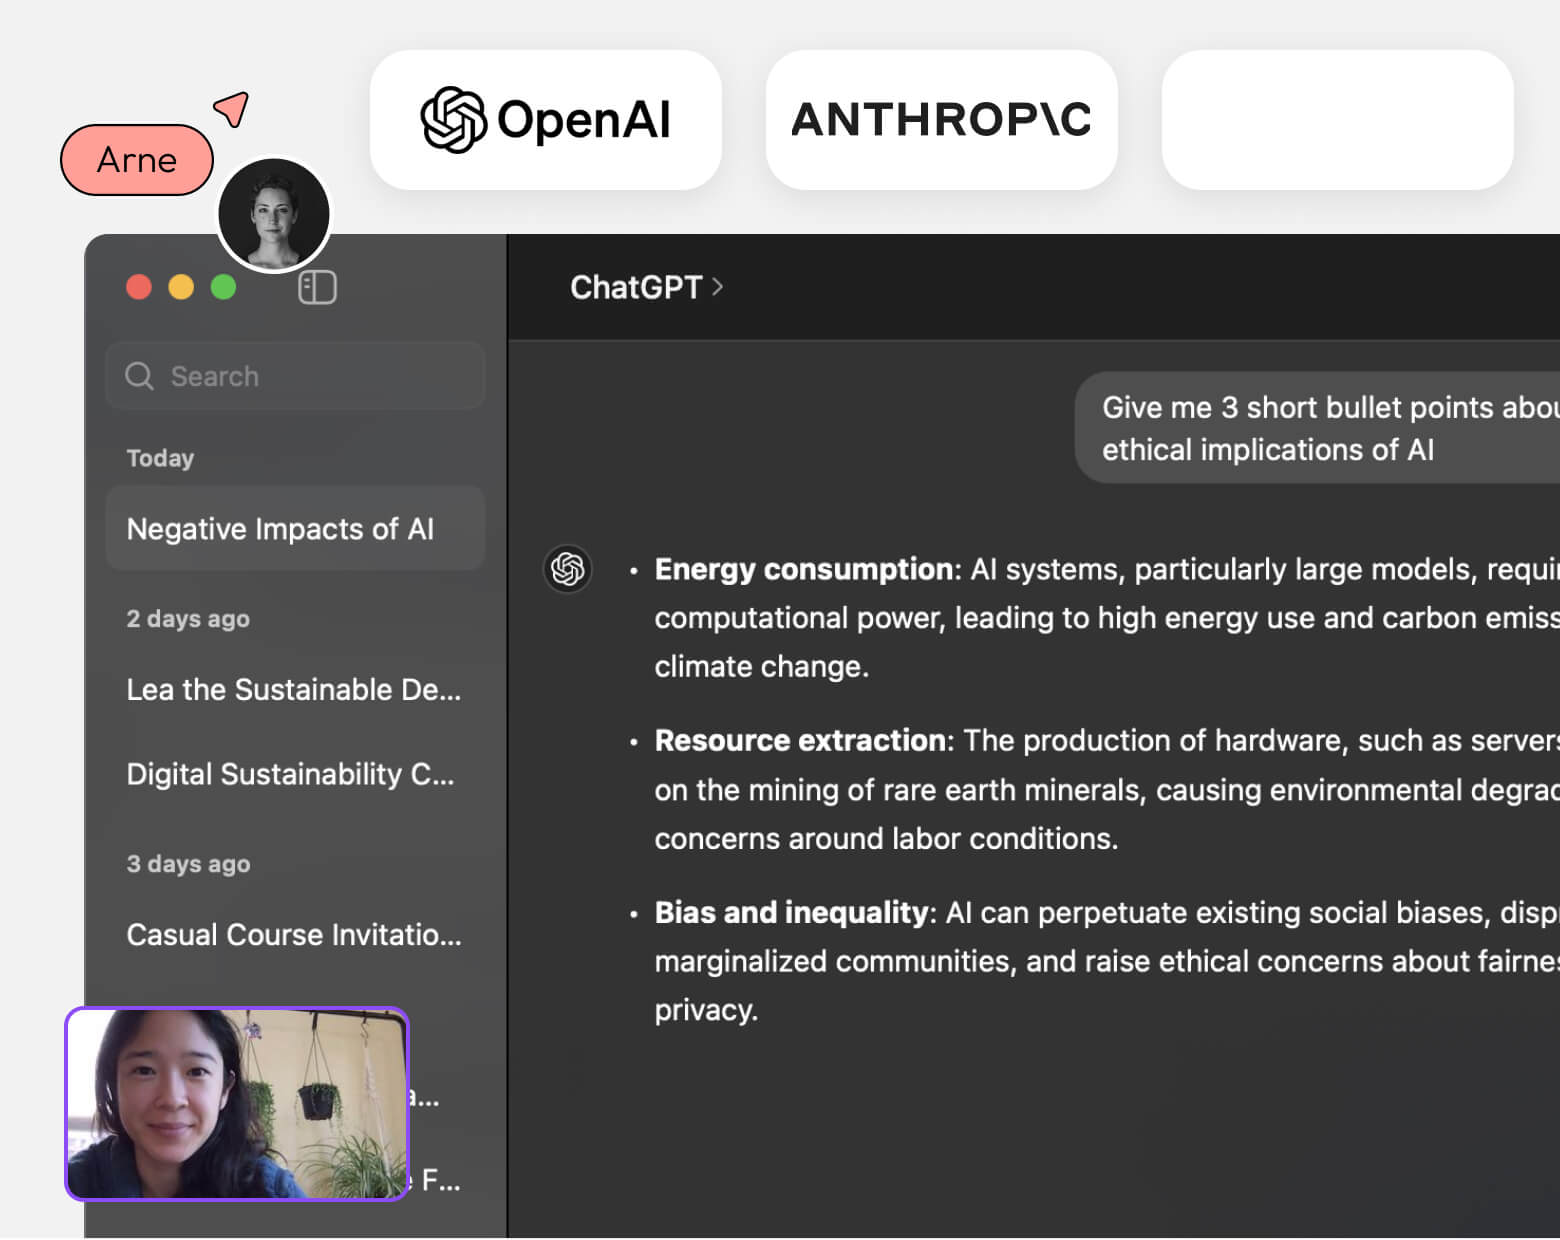Click the yellow minimize window button
Screen dimensions: 1560x1240
(181, 287)
